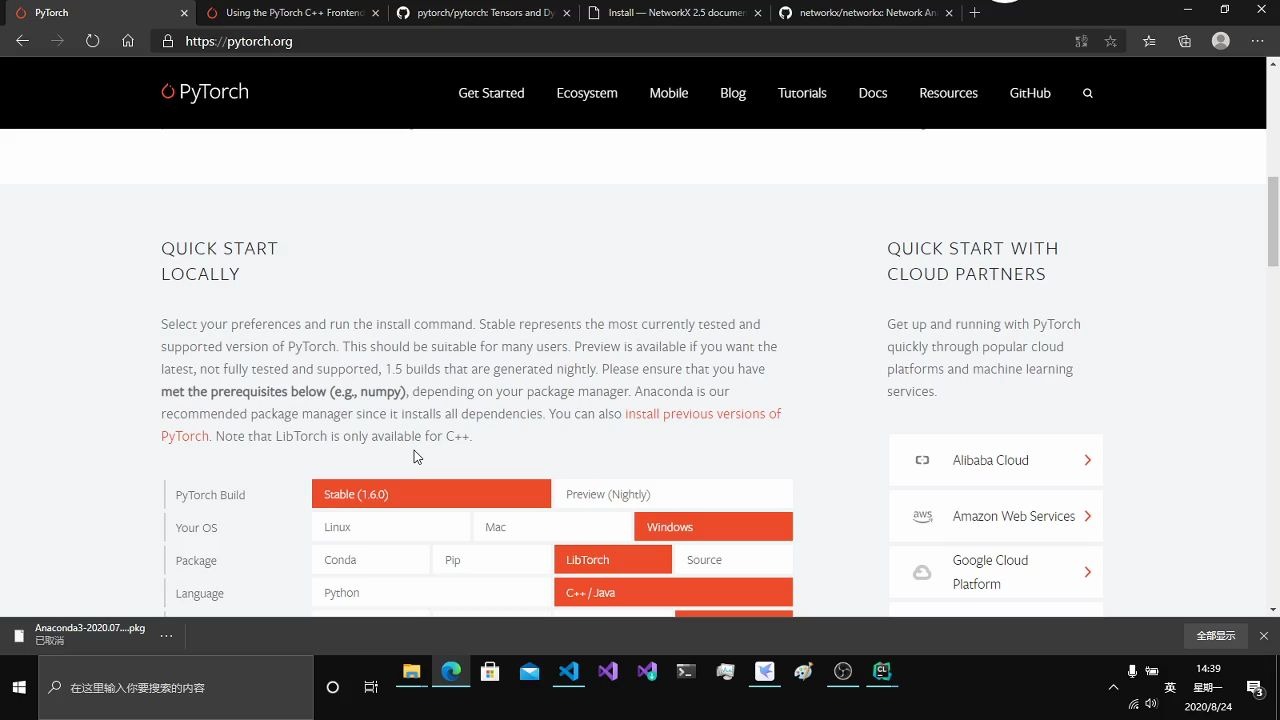Screen dimensions: 1280x720
Task: Click the PyTorch flame logo
Action: [168, 92]
